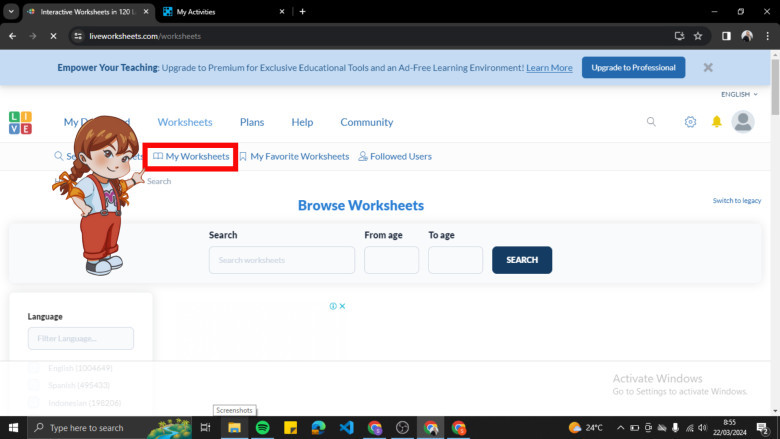Screen dimensions: 780x439
Task: Click the taskbar clock and date
Action: click(730, 428)
